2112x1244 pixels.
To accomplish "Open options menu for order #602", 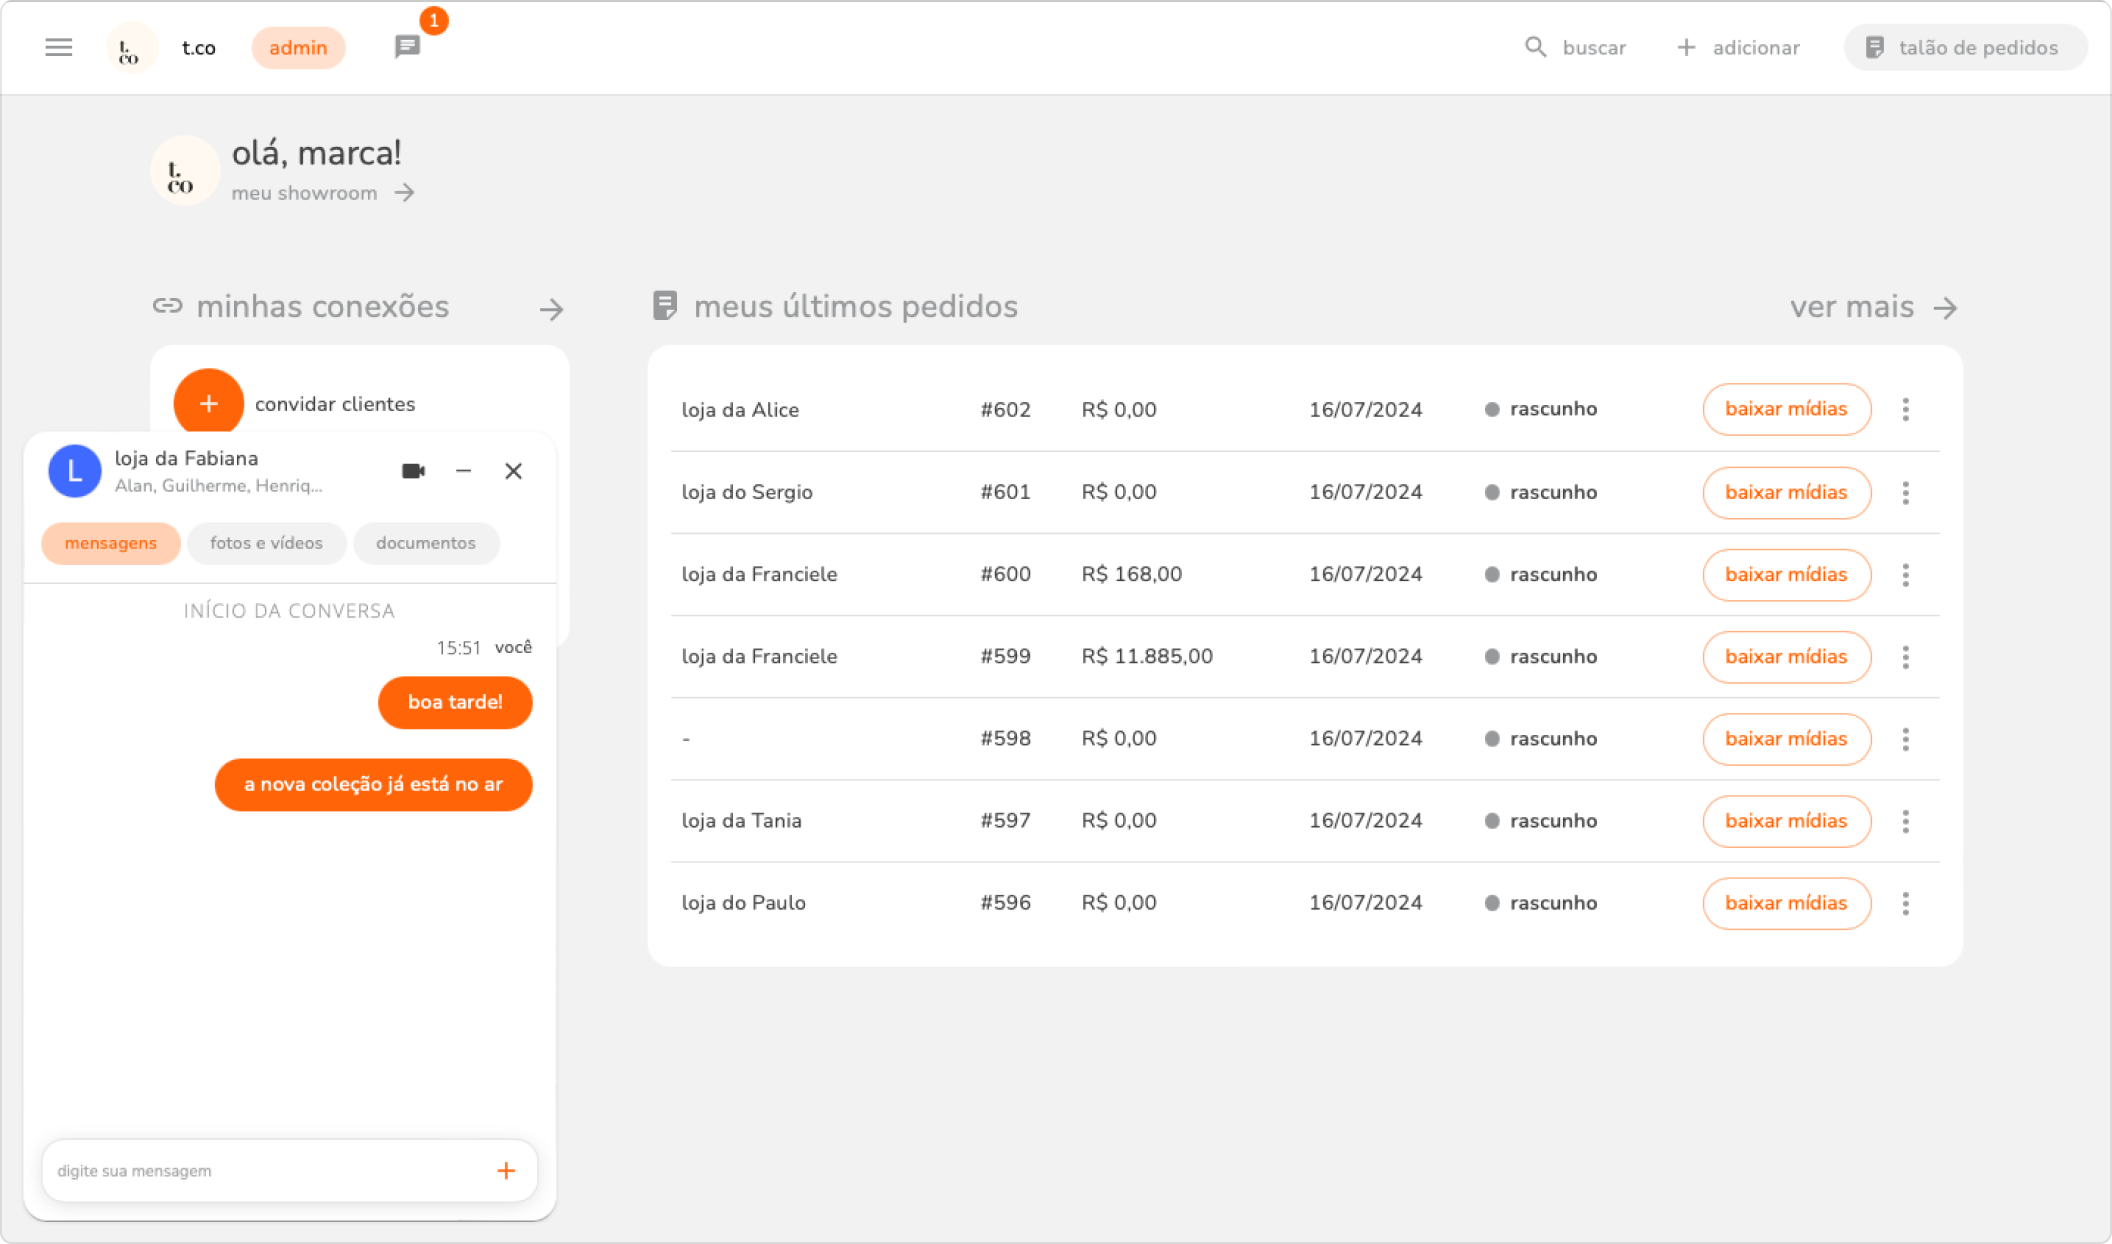I will tap(1905, 409).
